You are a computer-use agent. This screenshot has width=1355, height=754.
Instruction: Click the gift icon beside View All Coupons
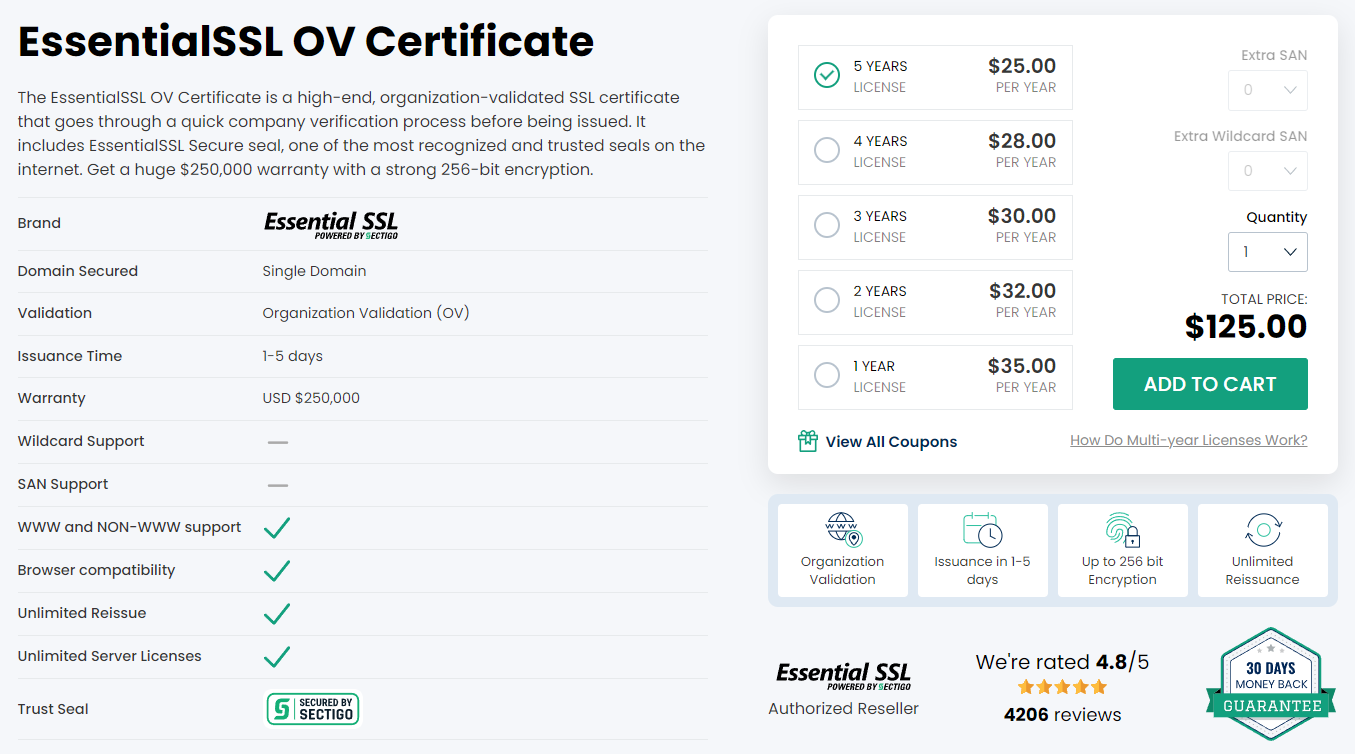coord(808,441)
